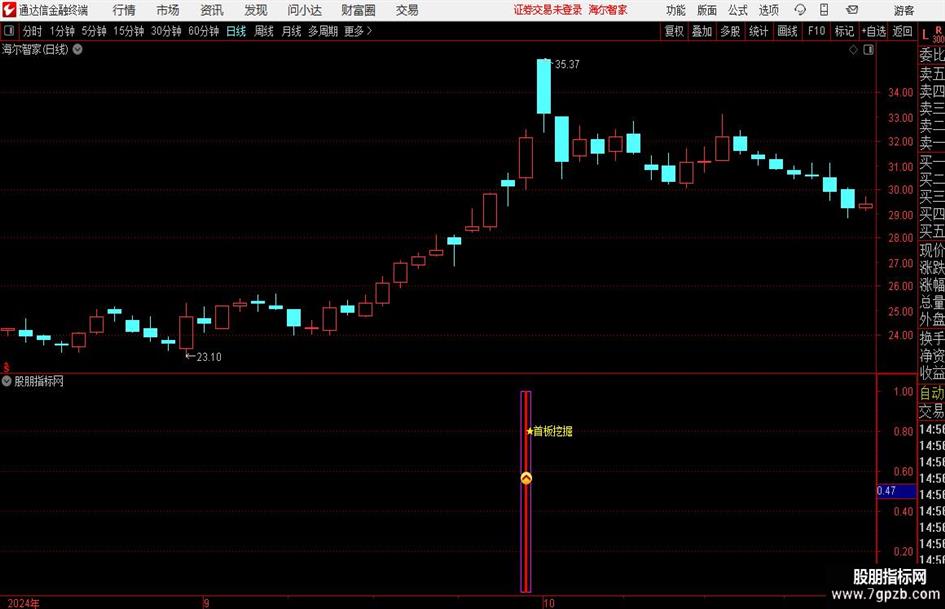The image size is (945, 609).
Task: Click the tall 35.37 peak candlestick
Action: pyautogui.click(x=544, y=86)
